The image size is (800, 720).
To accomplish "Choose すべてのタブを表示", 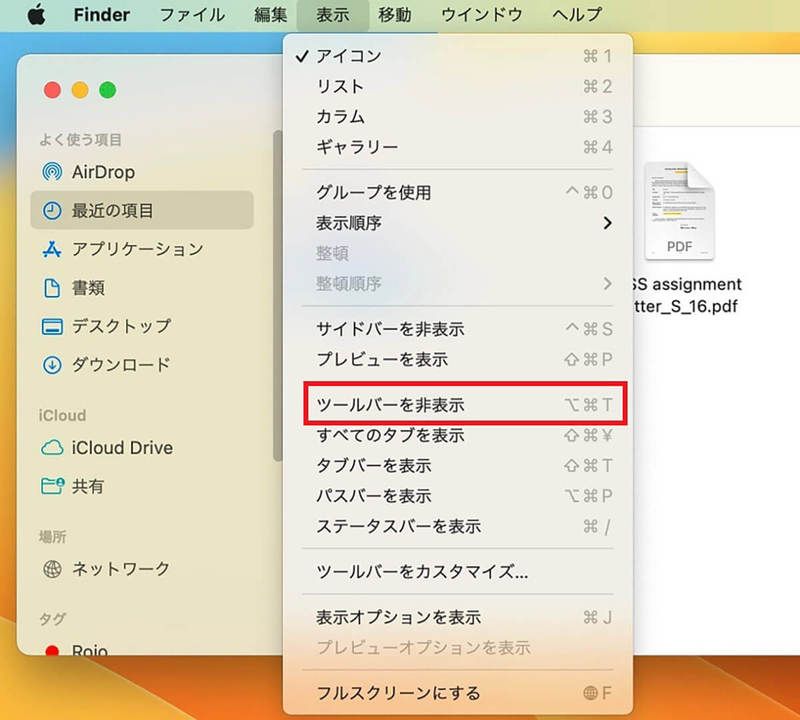I will point(458,435).
